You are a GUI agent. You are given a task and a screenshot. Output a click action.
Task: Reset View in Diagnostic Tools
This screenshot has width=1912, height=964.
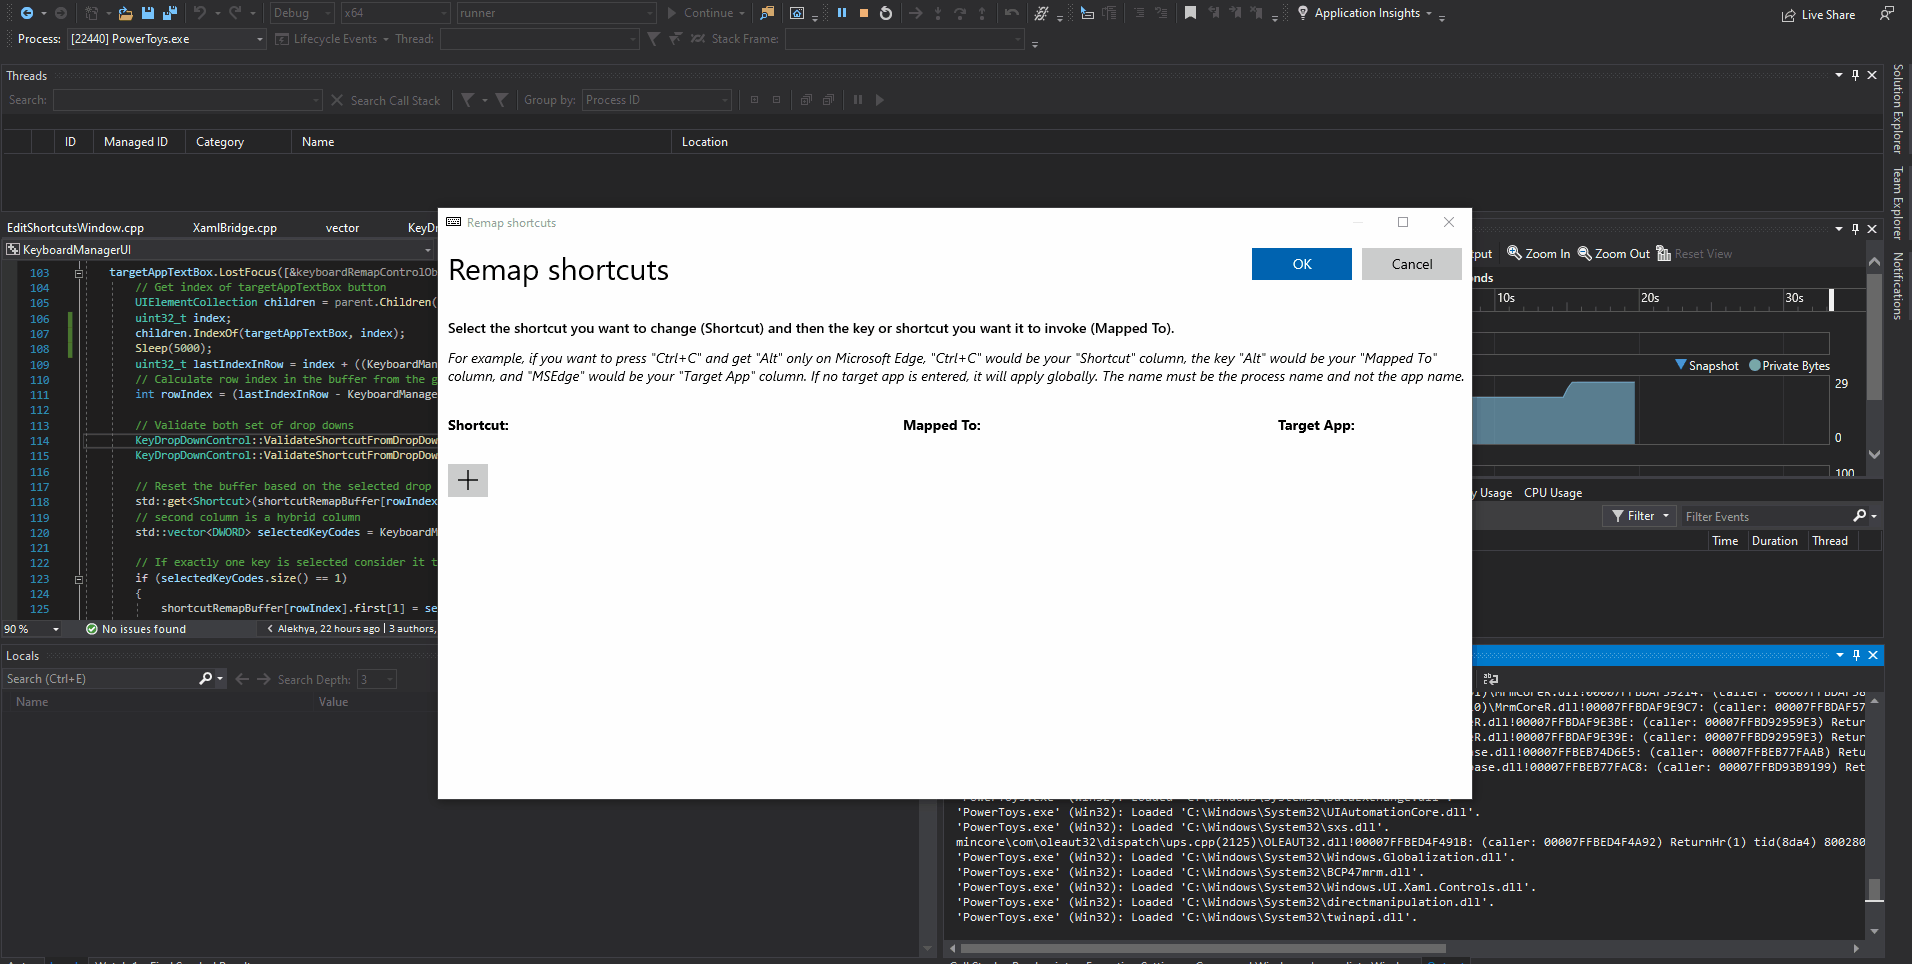(x=1695, y=253)
